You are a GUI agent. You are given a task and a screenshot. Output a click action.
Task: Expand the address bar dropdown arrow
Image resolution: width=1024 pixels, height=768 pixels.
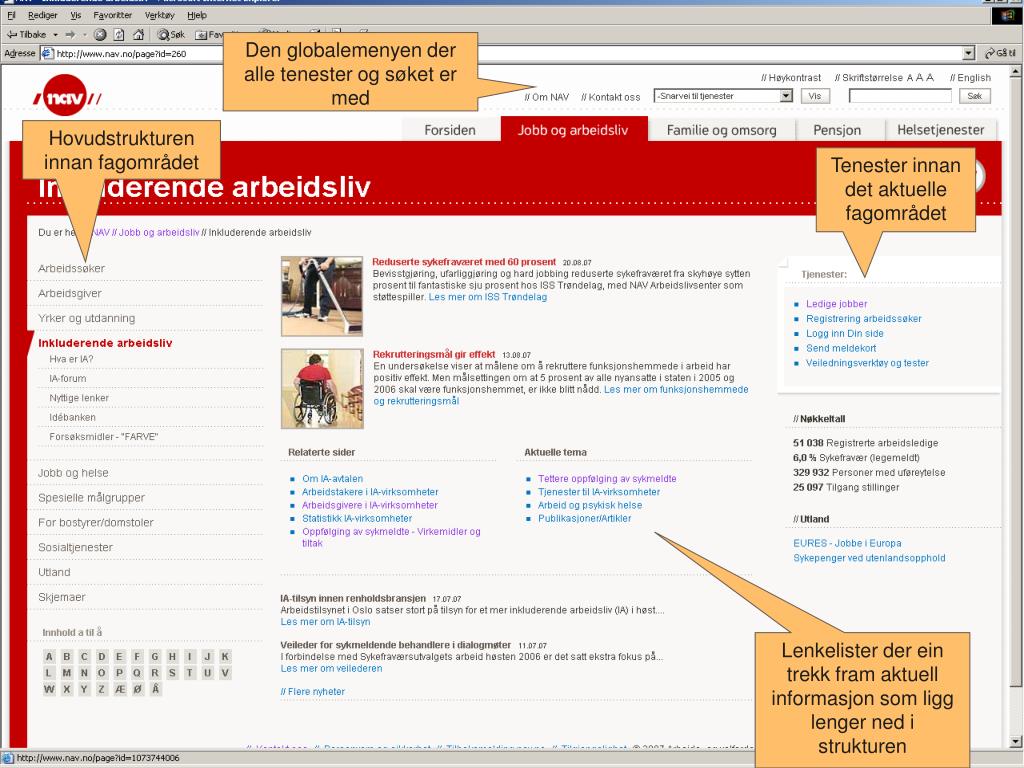click(969, 54)
